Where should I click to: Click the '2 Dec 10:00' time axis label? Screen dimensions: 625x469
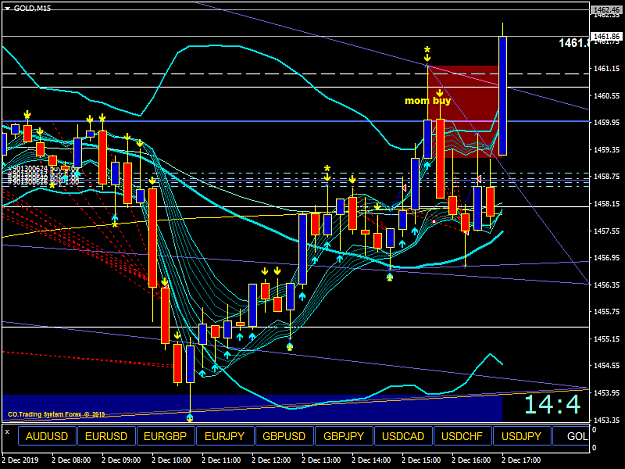coord(171,460)
